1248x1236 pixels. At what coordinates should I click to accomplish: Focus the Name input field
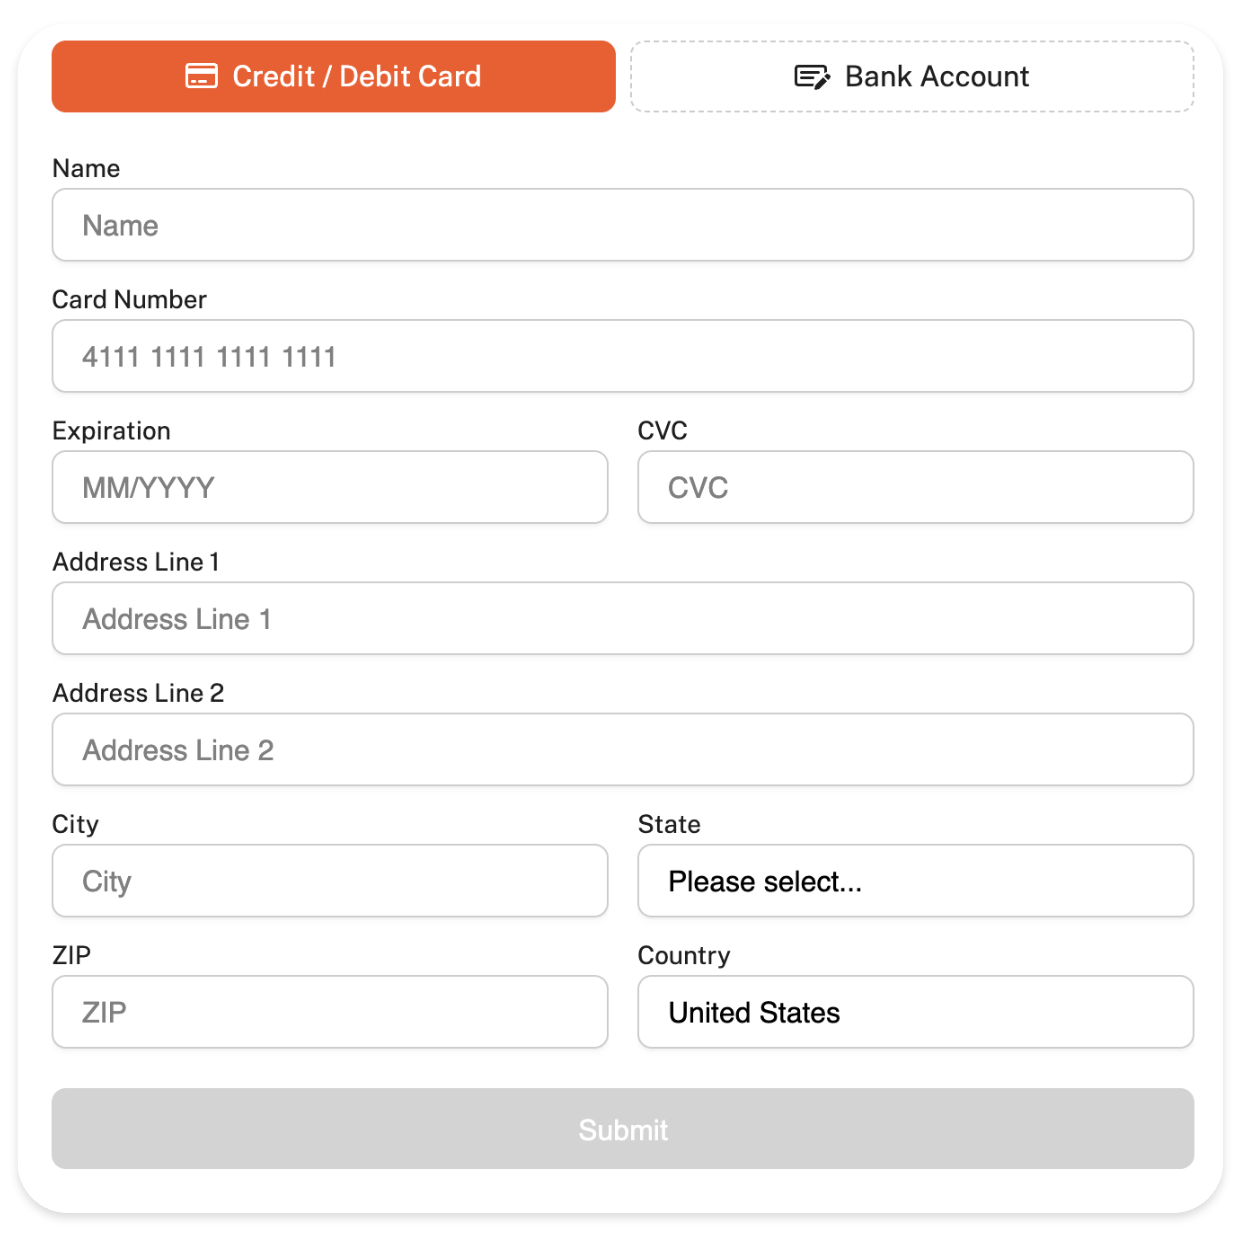pos(622,225)
